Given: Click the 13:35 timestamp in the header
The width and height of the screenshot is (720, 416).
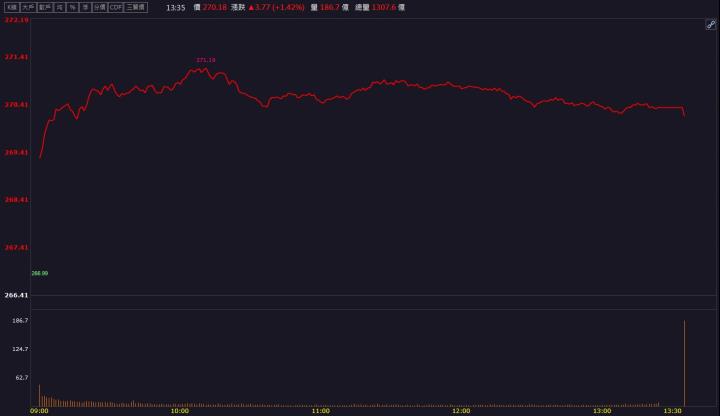Looking at the screenshot, I should pos(175,8).
